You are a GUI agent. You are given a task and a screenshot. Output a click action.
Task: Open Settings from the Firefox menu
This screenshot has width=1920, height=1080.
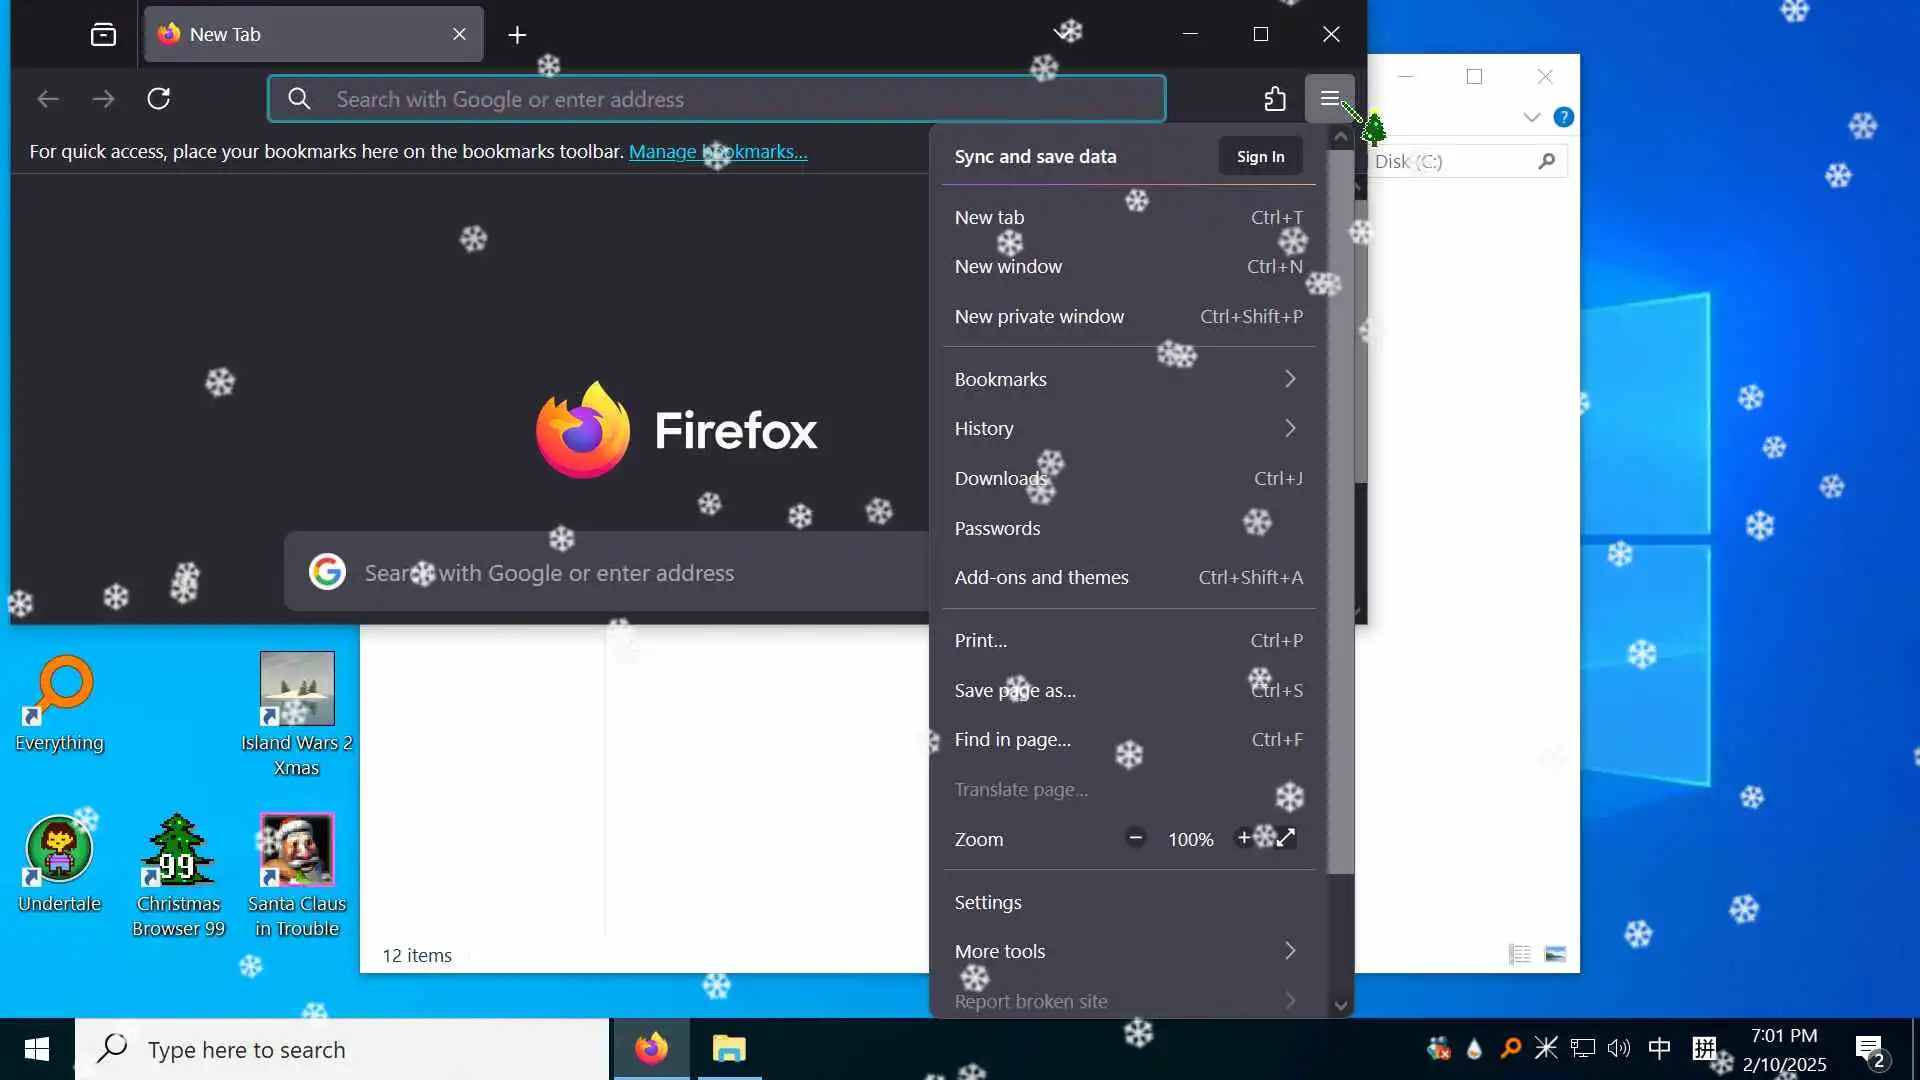988,902
